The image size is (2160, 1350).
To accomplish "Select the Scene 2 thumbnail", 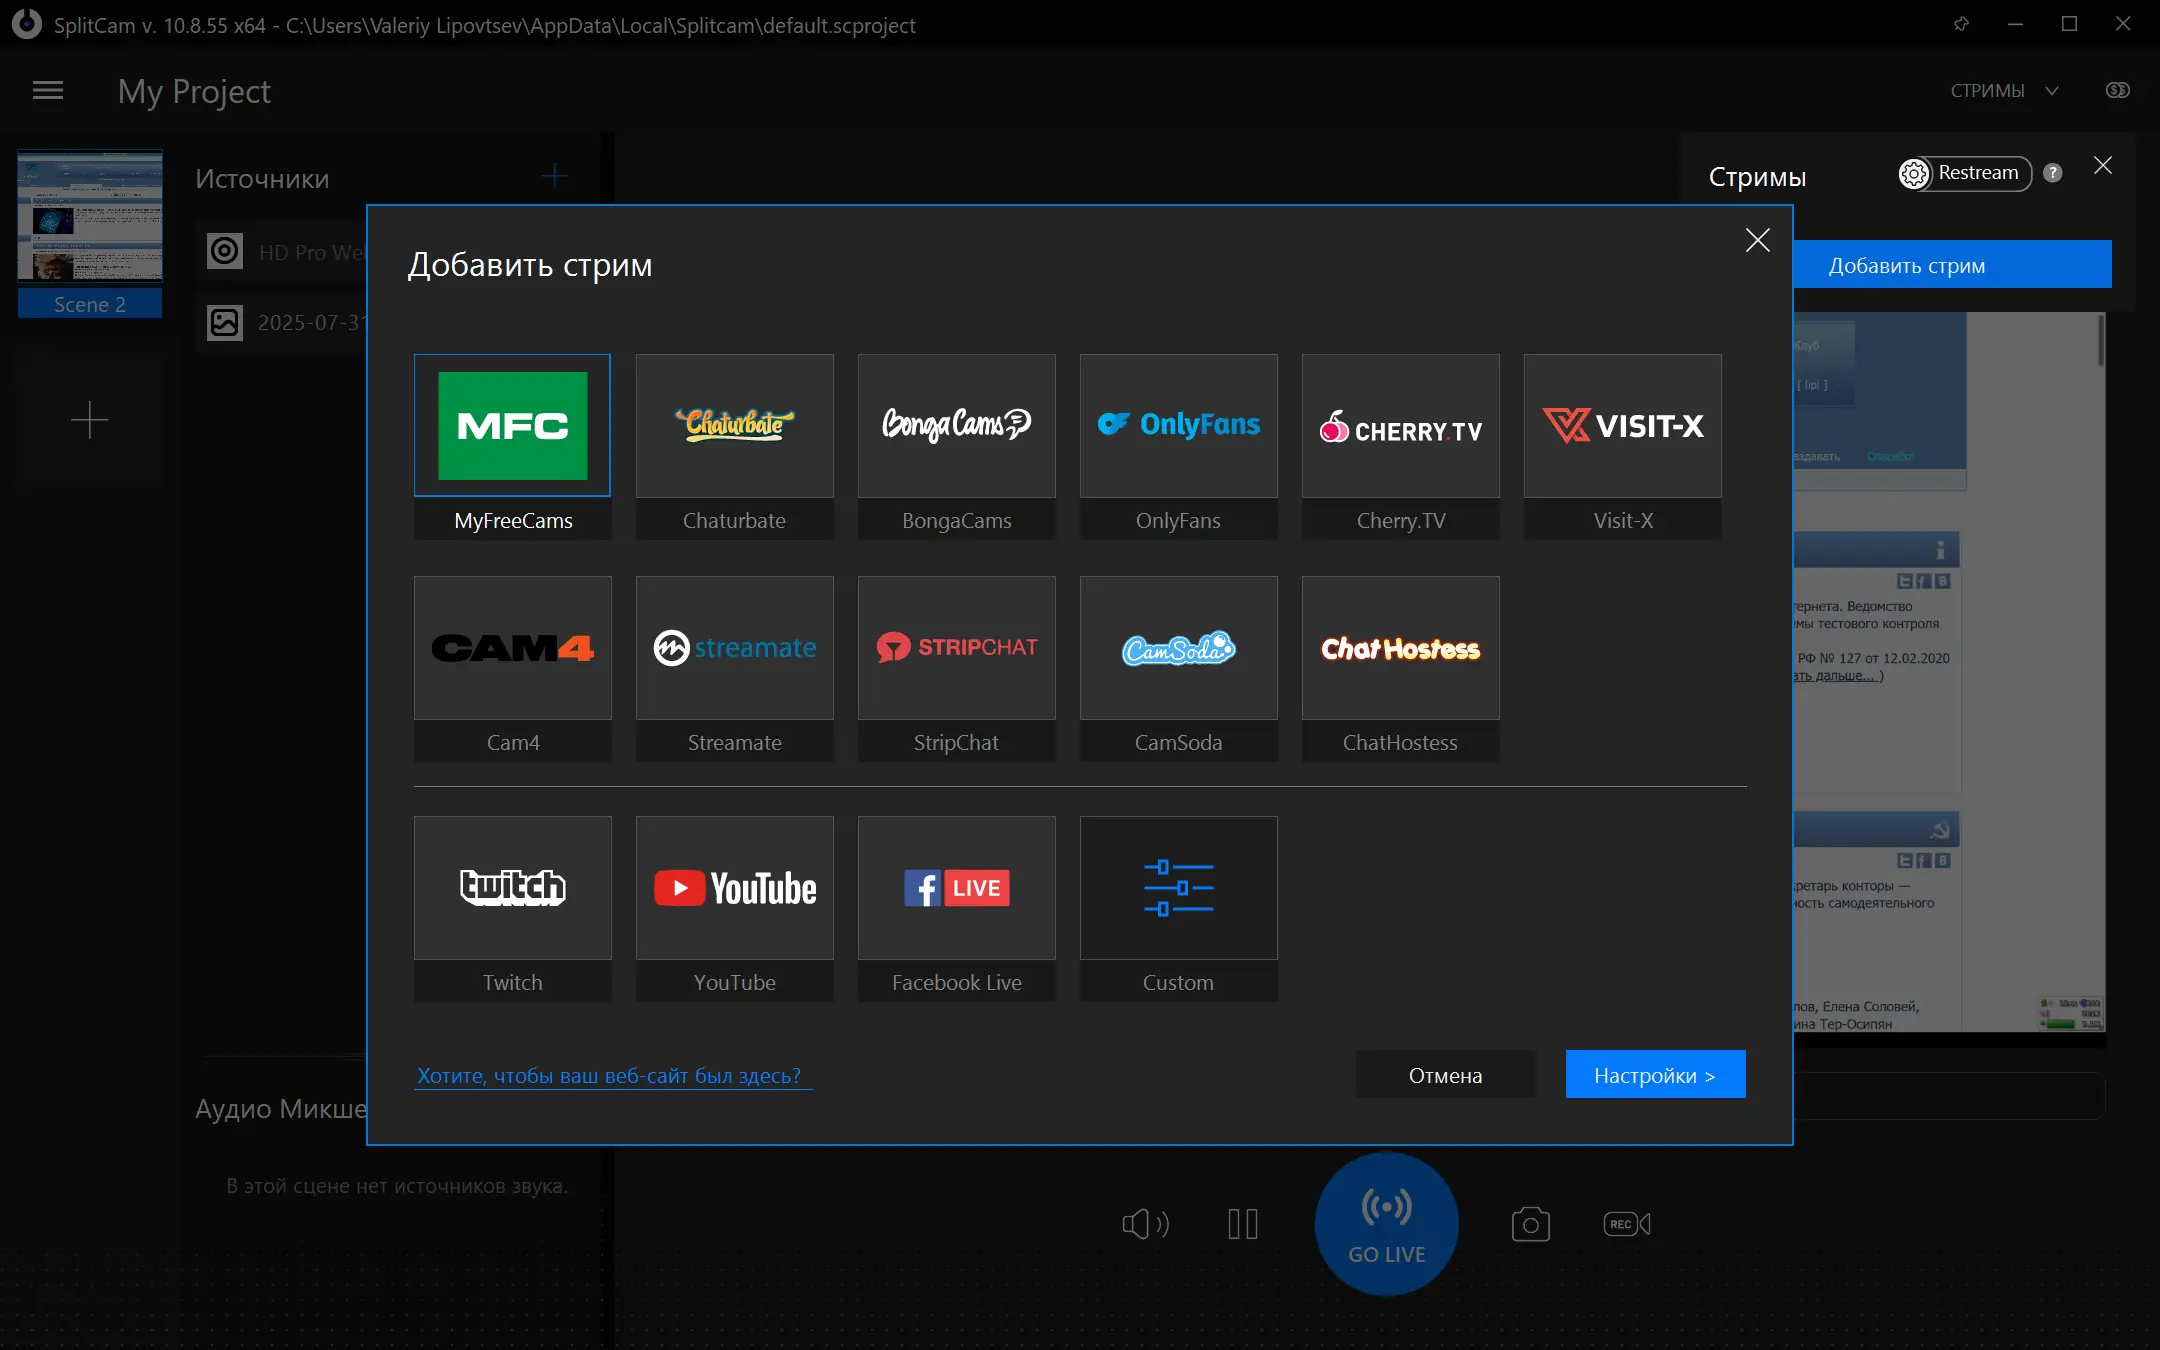I will [90, 232].
